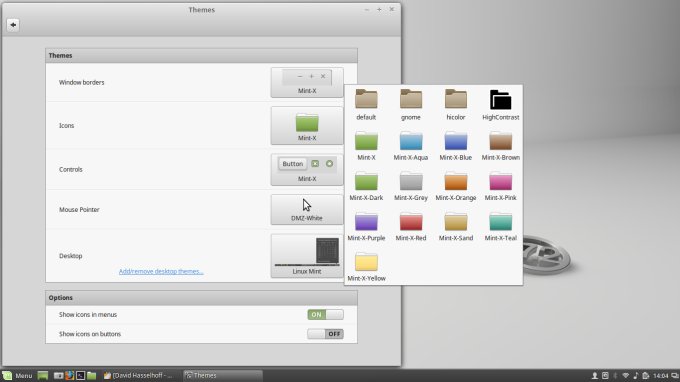The image size is (680, 382).
Task: Pick the Mint-X-Orange icon theme
Action: (456, 186)
